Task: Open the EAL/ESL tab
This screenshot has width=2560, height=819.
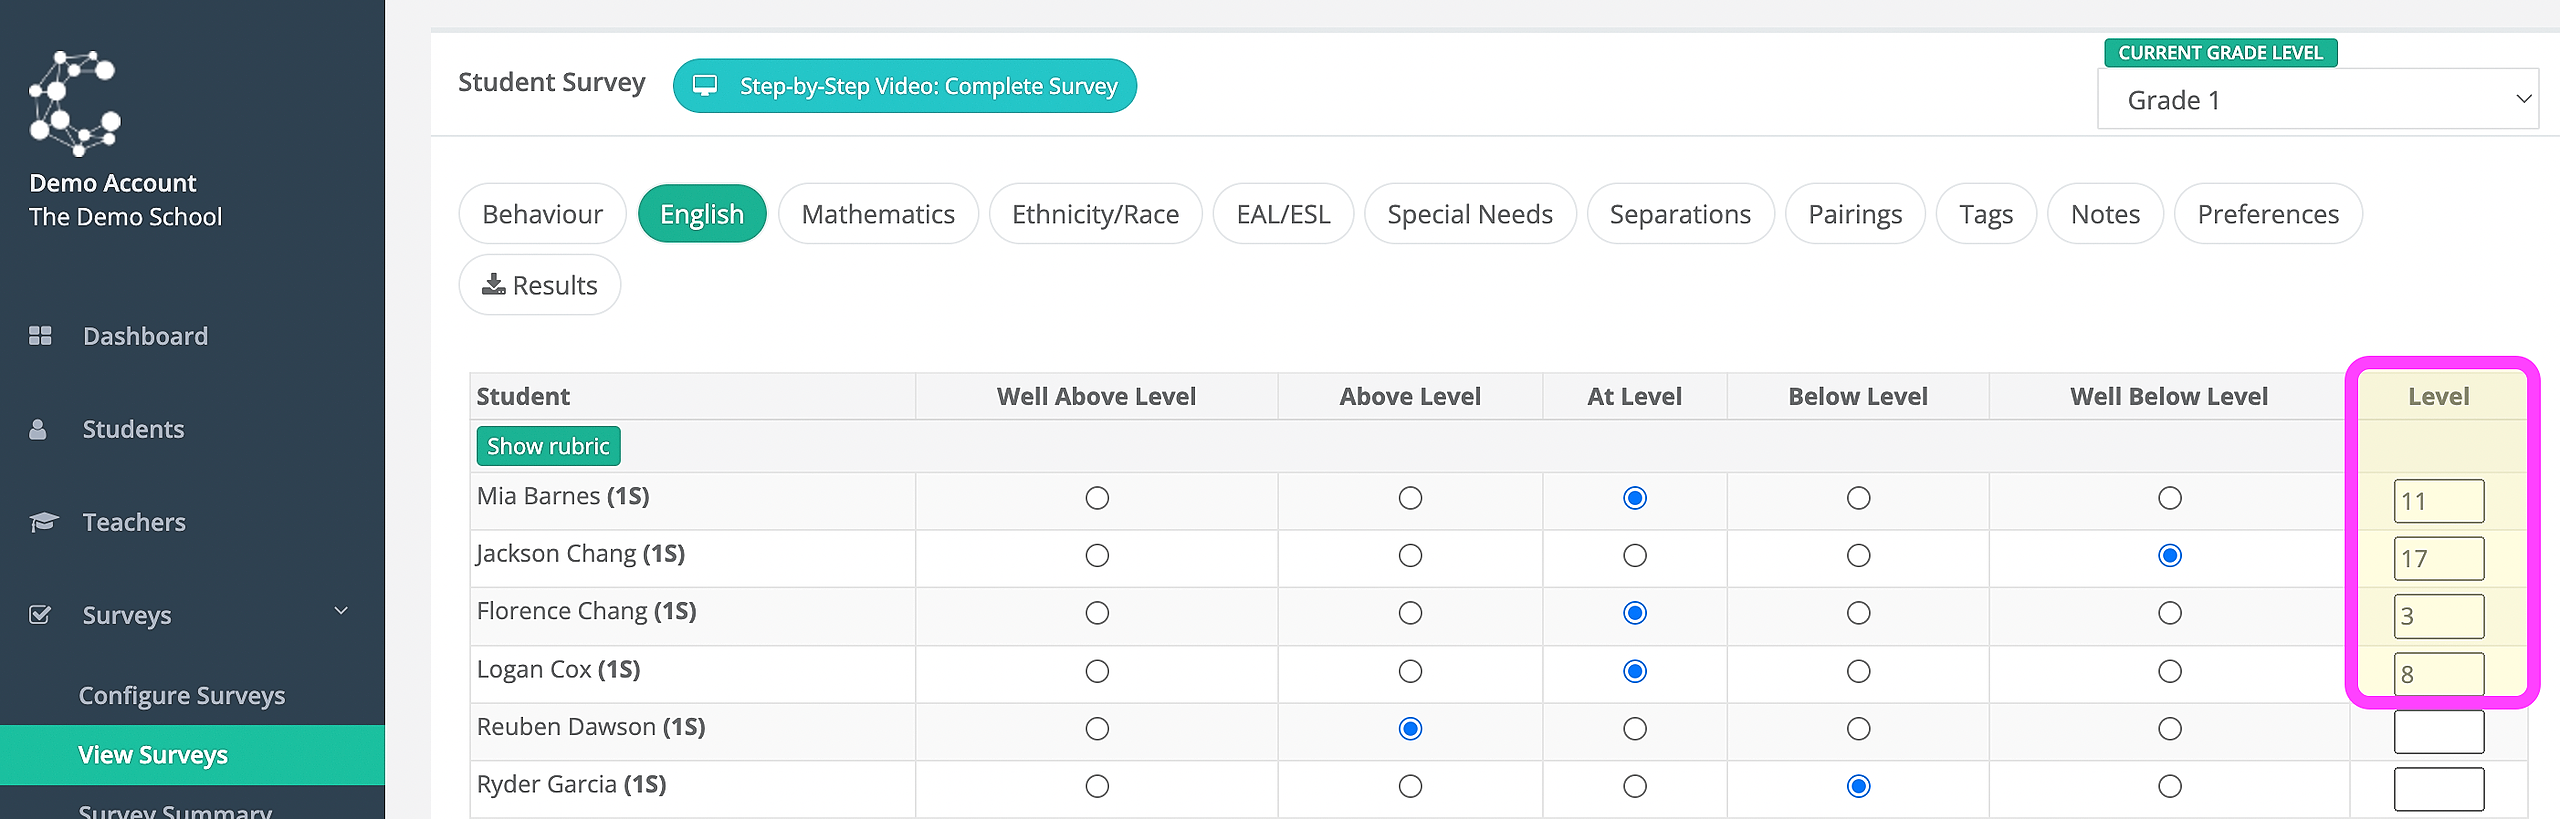Action: click(x=1283, y=214)
